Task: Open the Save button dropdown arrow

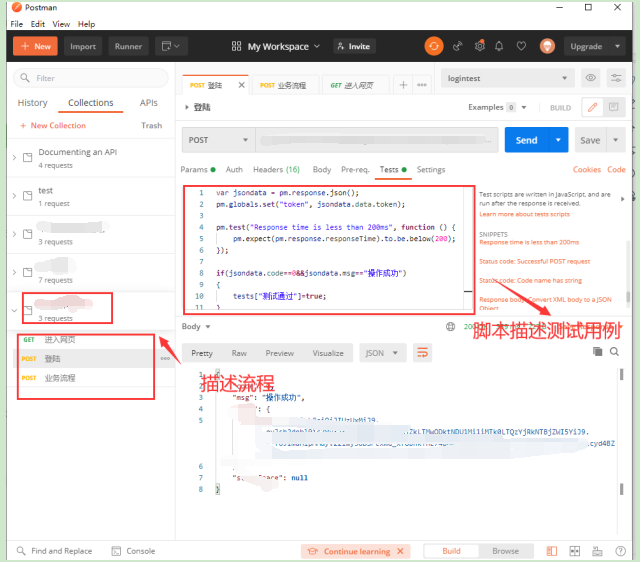Action: pos(616,140)
